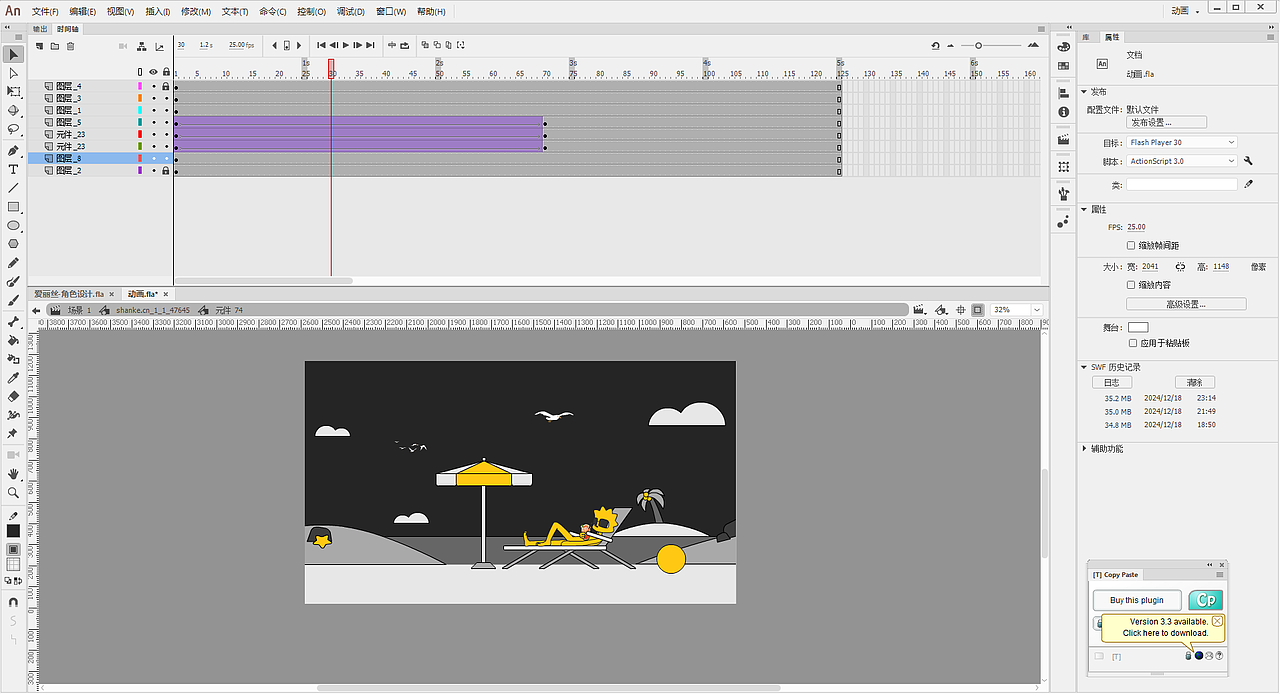This screenshot has width=1280, height=694.
Task: Click the stage color swatch
Action: click(x=1138, y=327)
